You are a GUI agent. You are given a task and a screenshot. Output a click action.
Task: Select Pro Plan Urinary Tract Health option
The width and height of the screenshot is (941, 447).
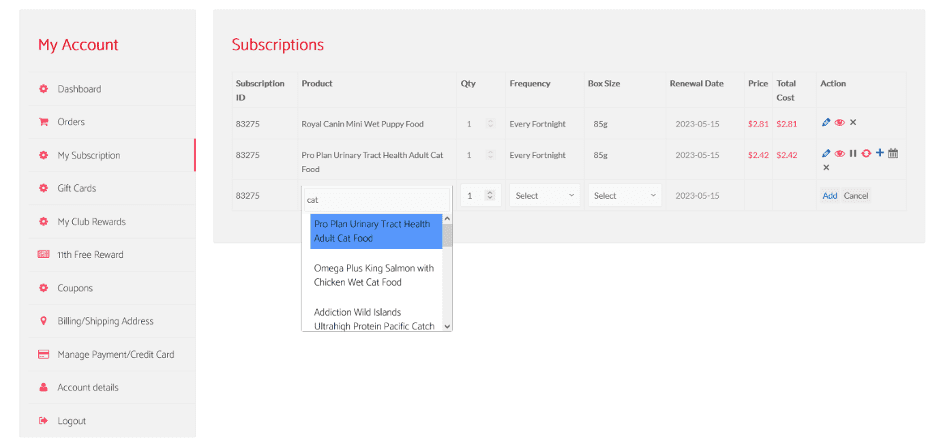[374, 231]
